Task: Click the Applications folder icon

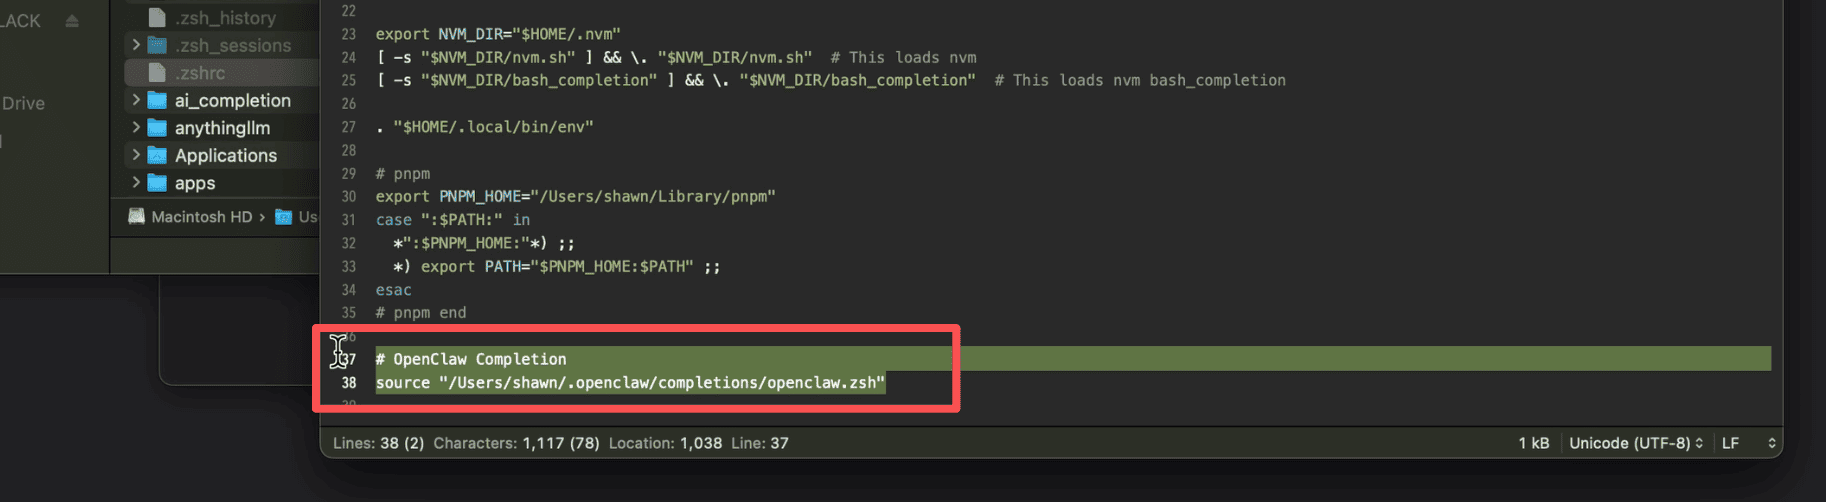Action: [x=157, y=155]
